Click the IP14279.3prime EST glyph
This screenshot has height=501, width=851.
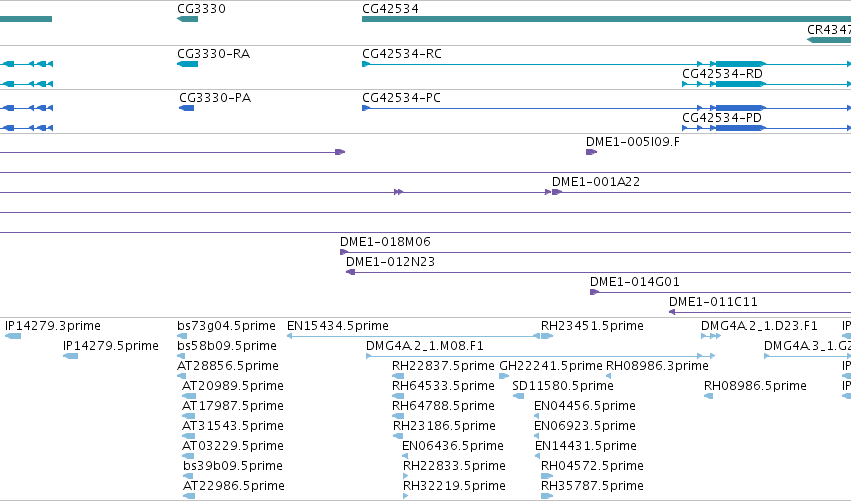click(x=13, y=336)
